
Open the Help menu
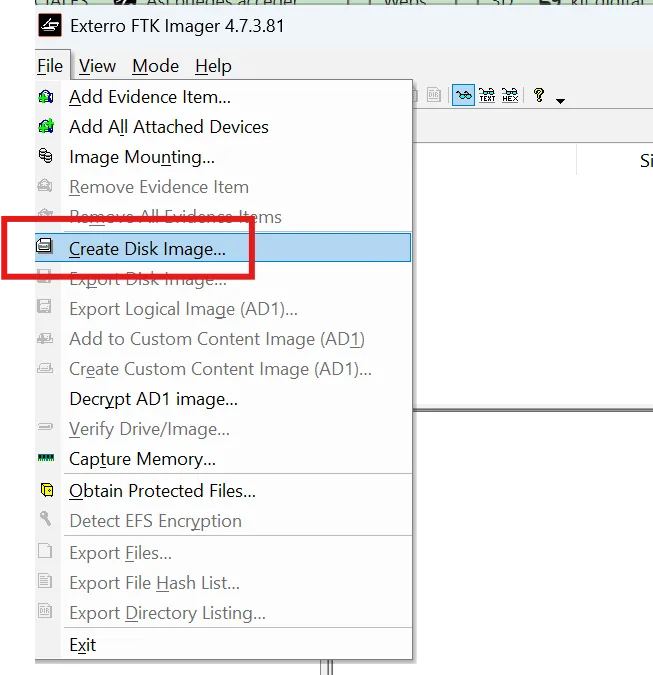[213, 66]
